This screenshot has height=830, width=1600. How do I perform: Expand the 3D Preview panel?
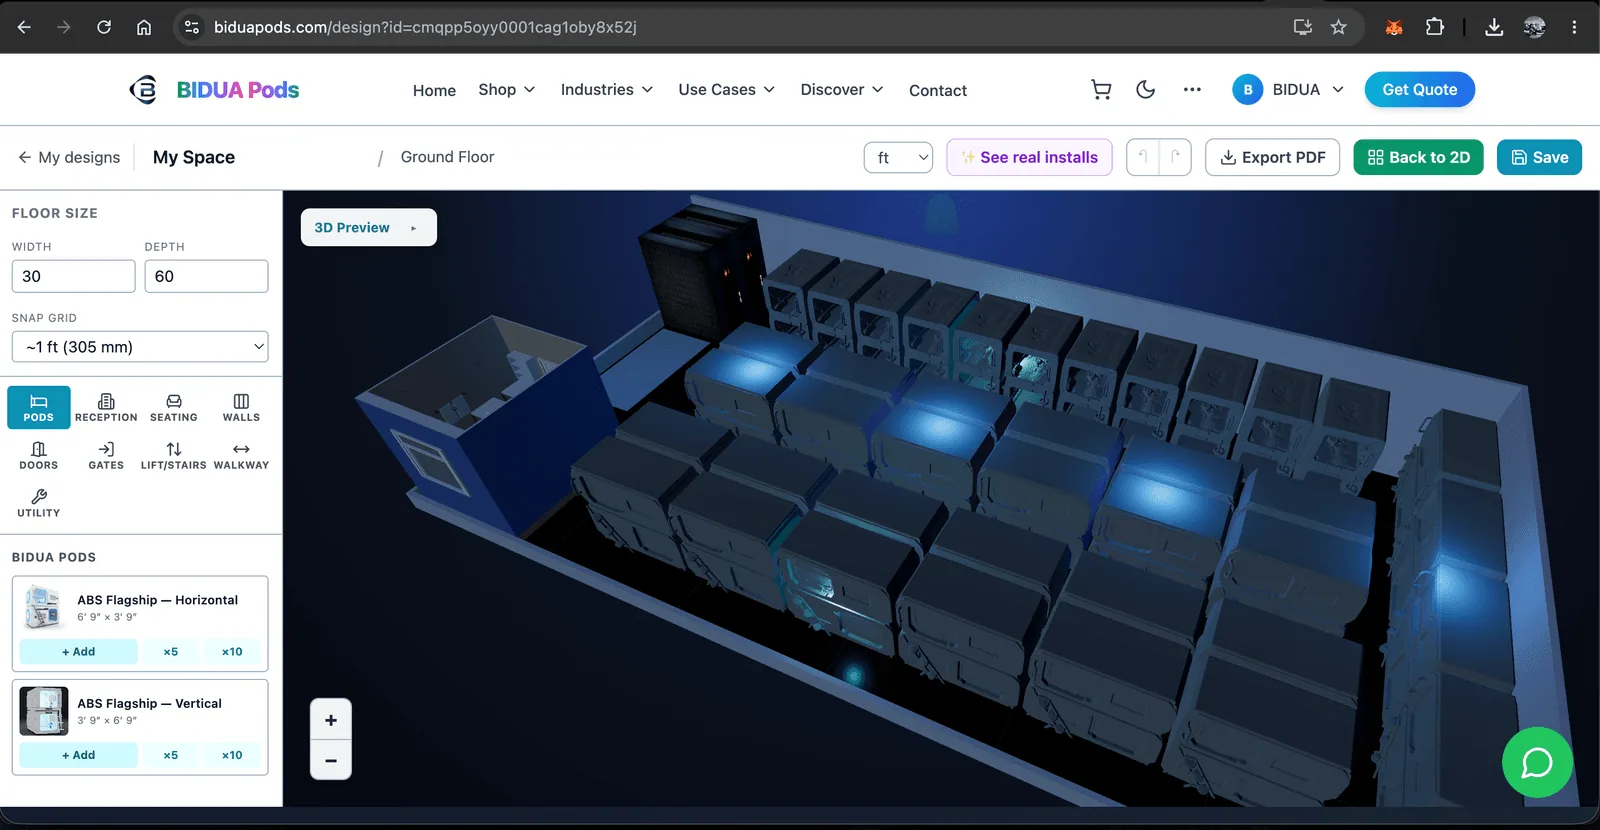tap(369, 227)
